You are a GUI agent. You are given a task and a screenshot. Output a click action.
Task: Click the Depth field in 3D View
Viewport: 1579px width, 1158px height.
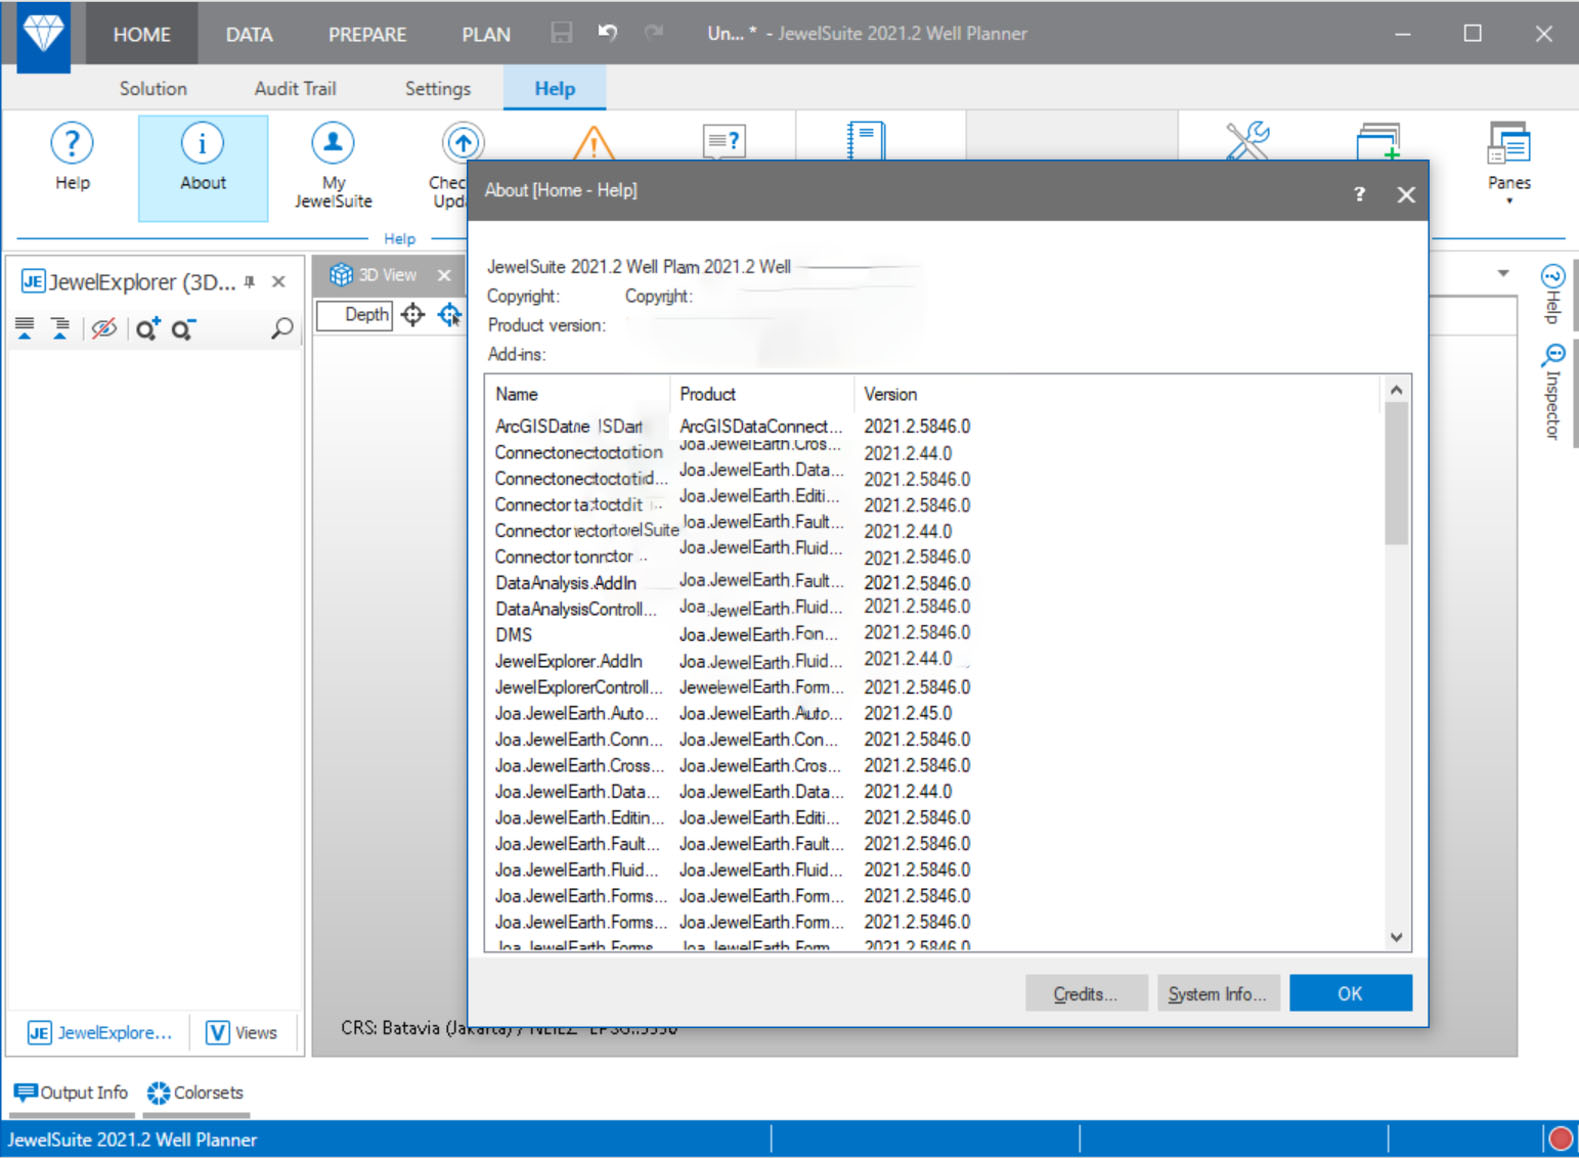(355, 315)
